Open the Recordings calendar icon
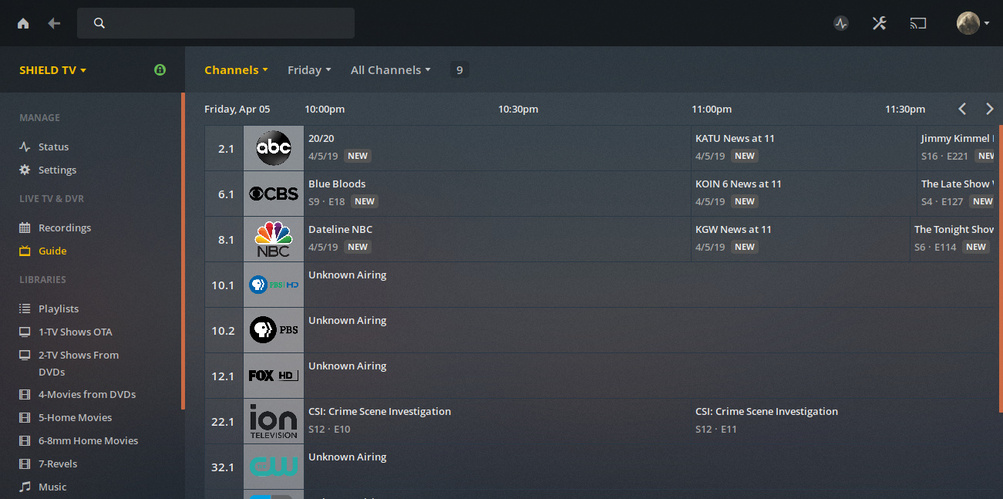 tap(25, 228)
